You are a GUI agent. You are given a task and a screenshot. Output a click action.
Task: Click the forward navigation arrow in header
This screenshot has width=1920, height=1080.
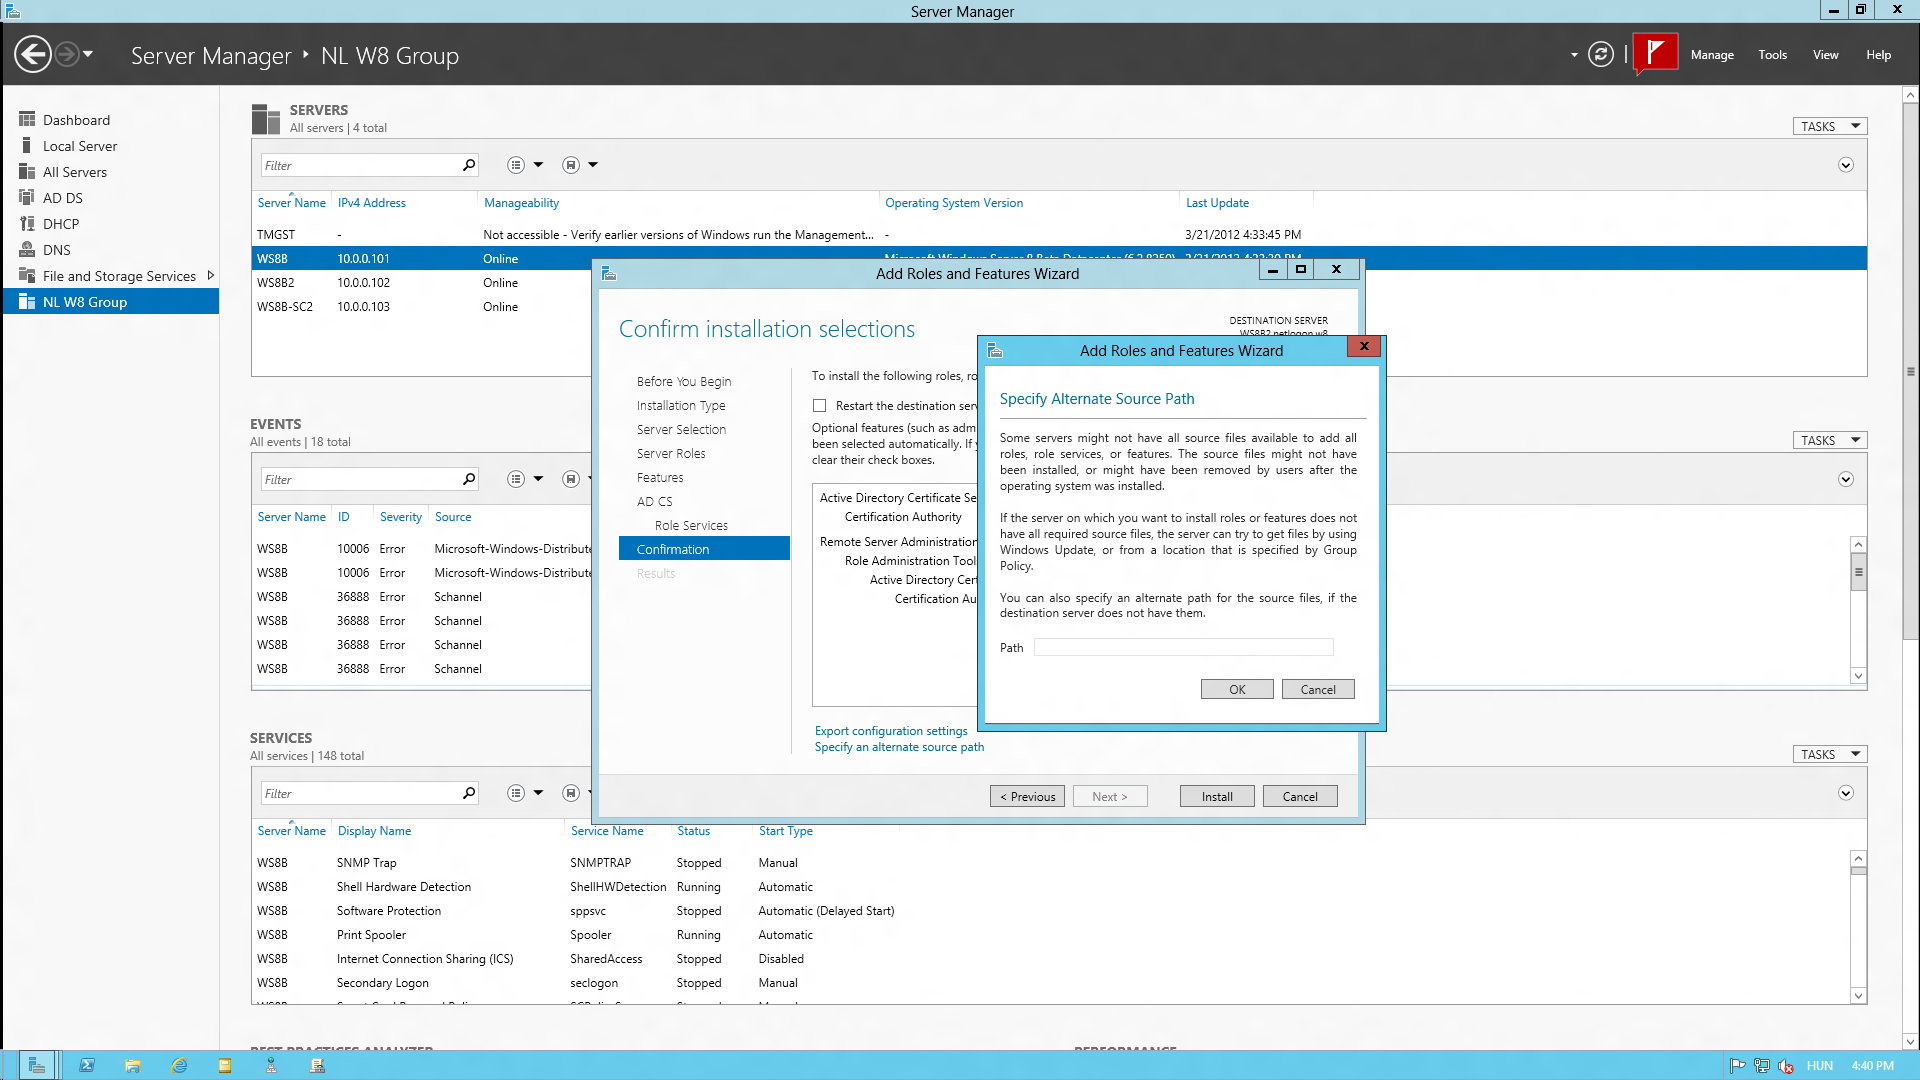(67, 54)
